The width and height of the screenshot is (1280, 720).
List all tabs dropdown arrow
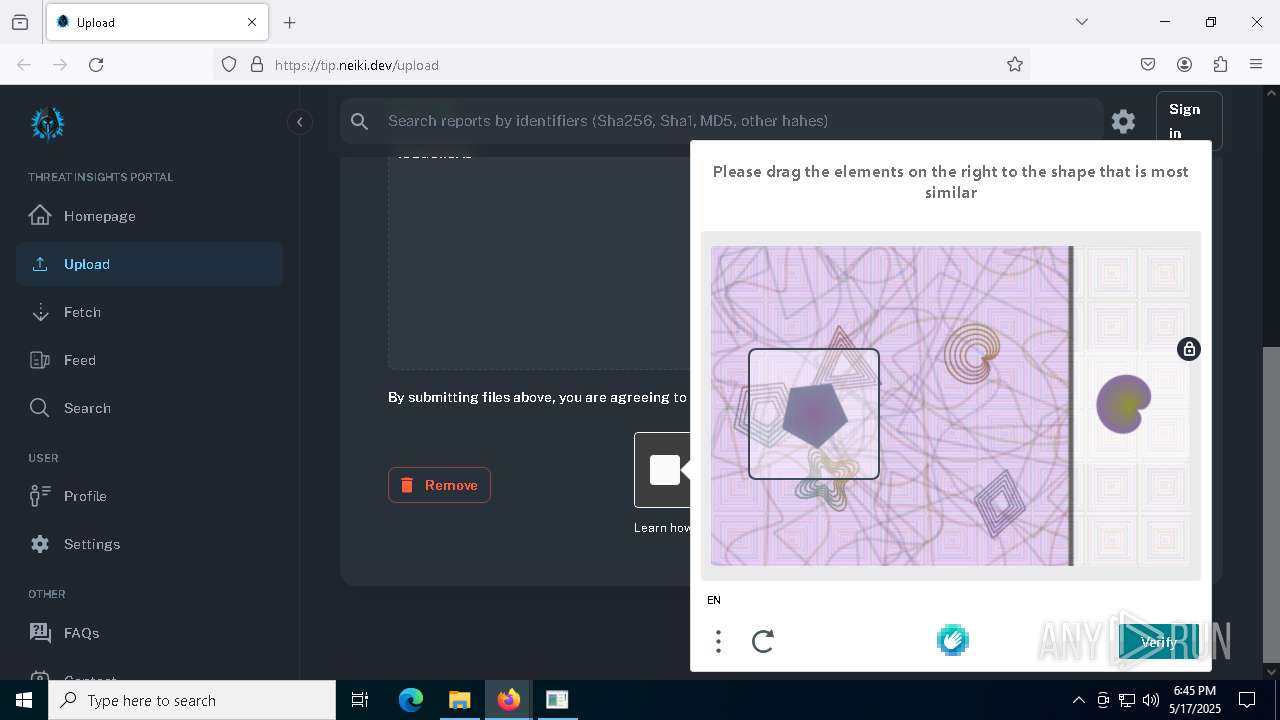(1082, 22)
